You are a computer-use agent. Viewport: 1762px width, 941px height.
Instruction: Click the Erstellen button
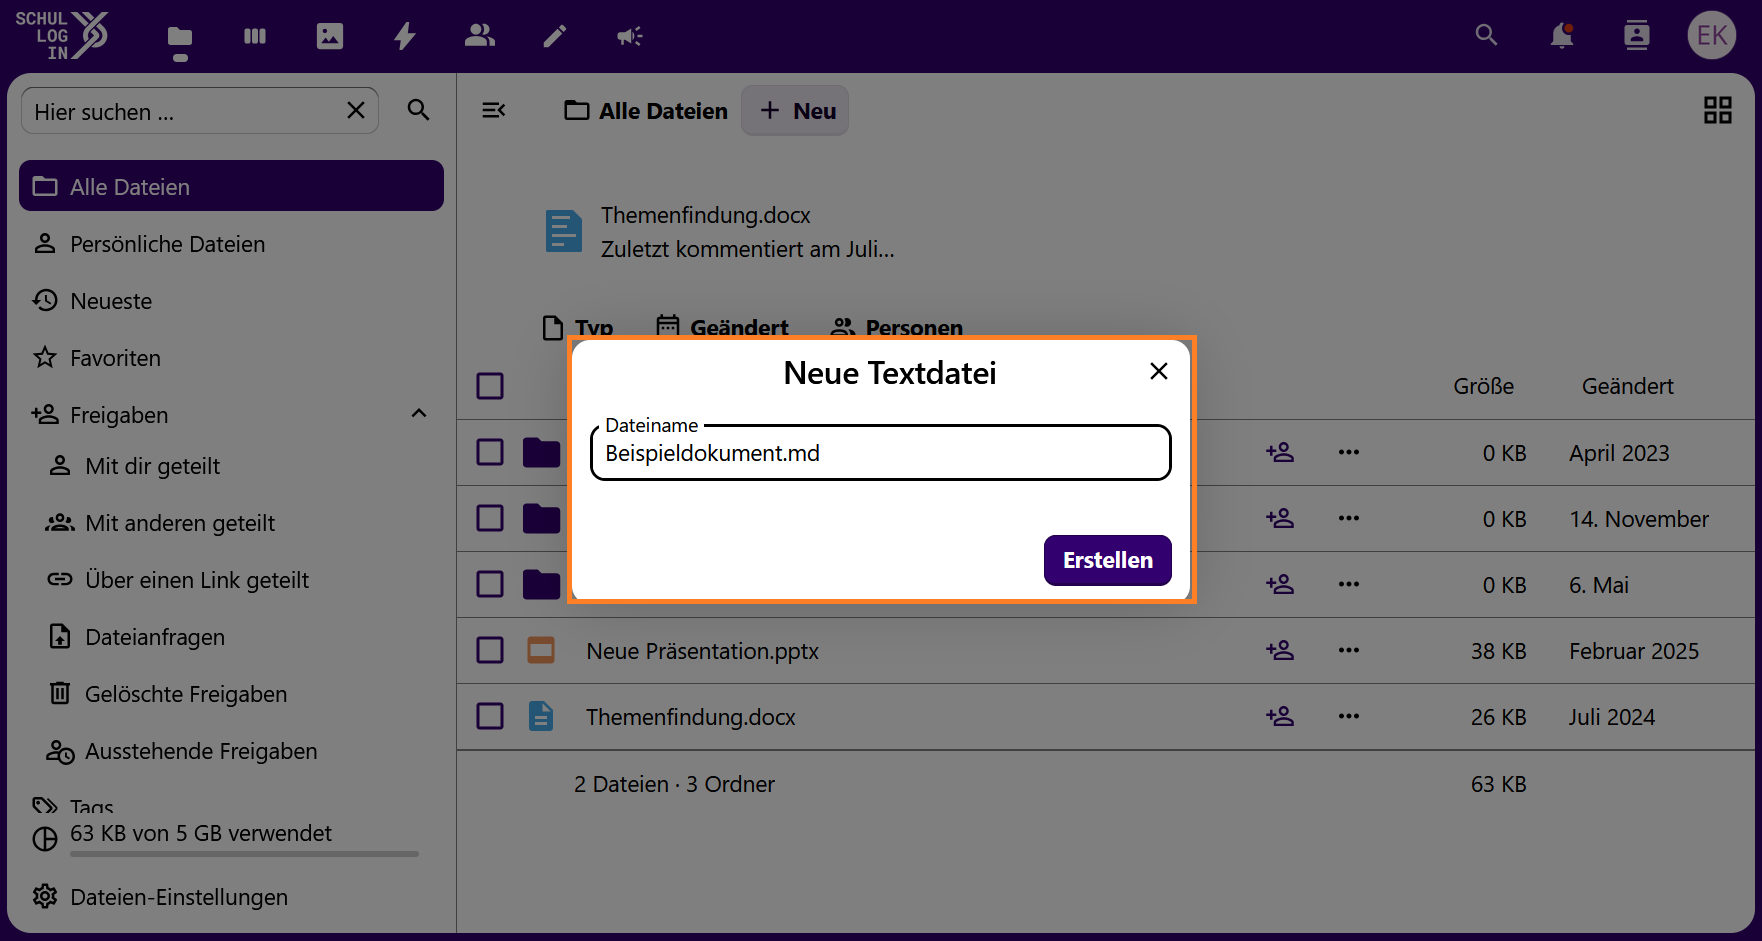pos(1107,560)
